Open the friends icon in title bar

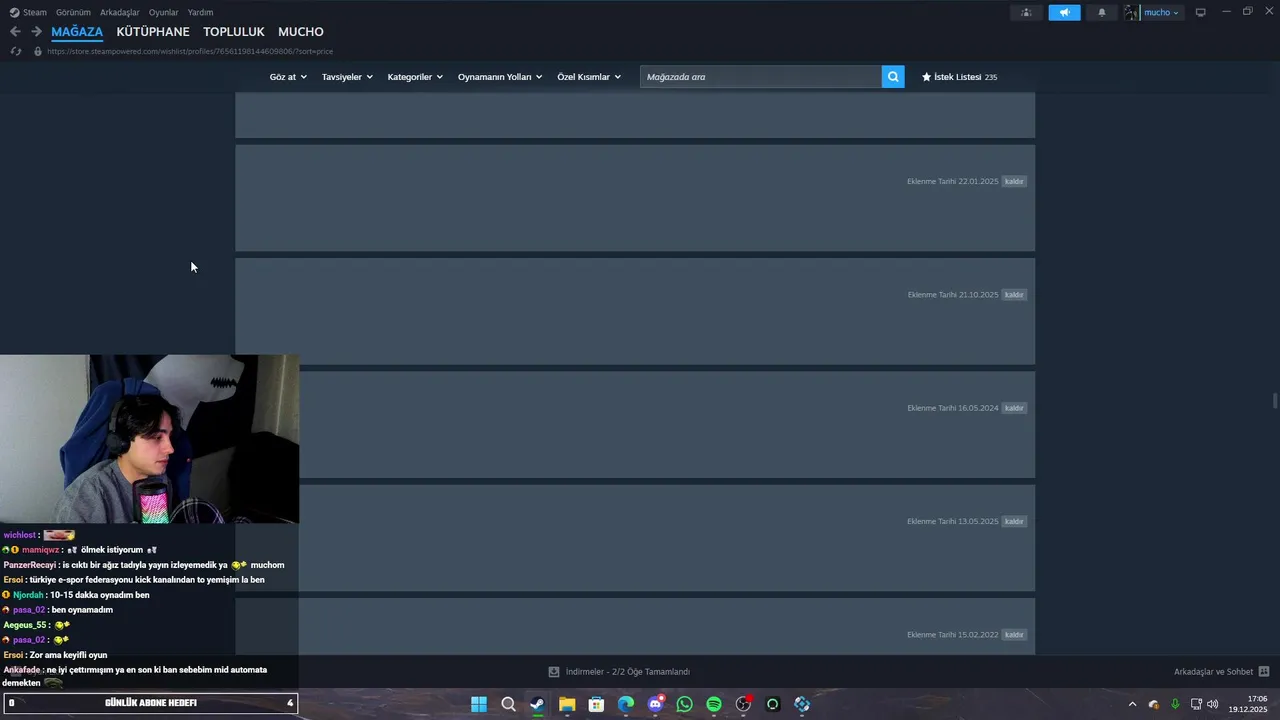click(1026, 12)
